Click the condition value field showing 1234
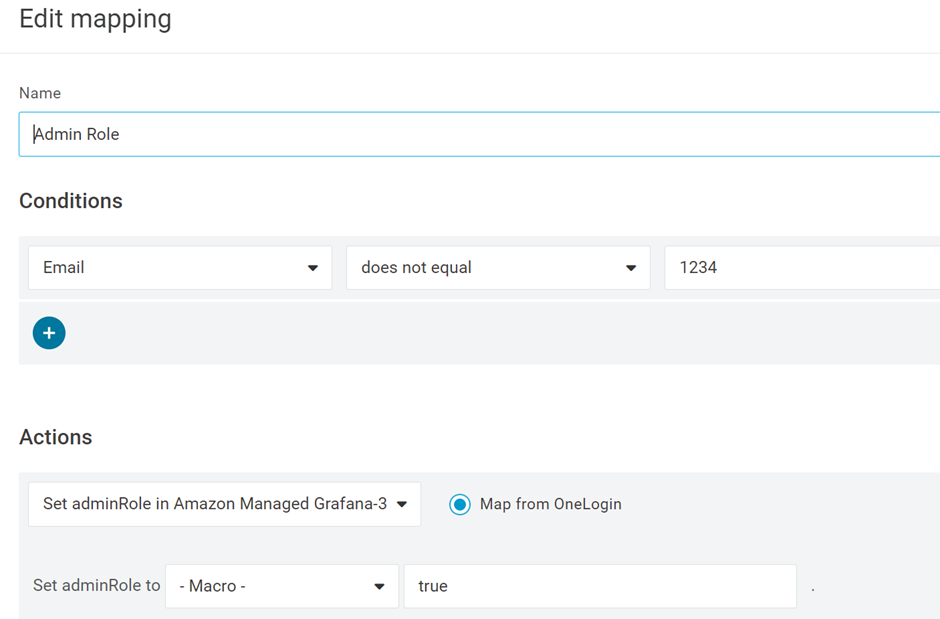 pos(802,268)
